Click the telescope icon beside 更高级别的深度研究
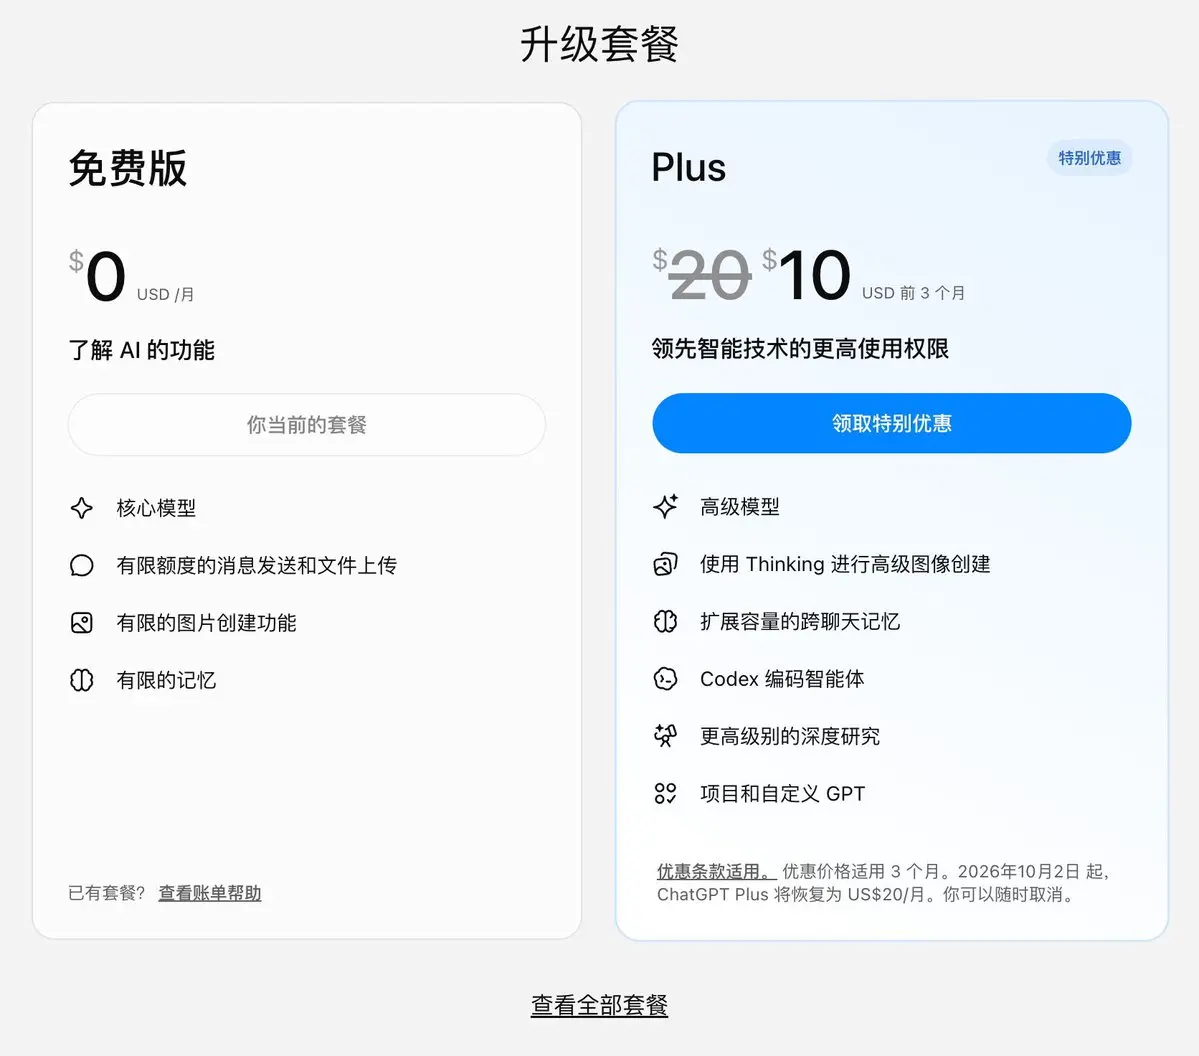Screen dimensions: 1199x1056 [x=665, y=736]
